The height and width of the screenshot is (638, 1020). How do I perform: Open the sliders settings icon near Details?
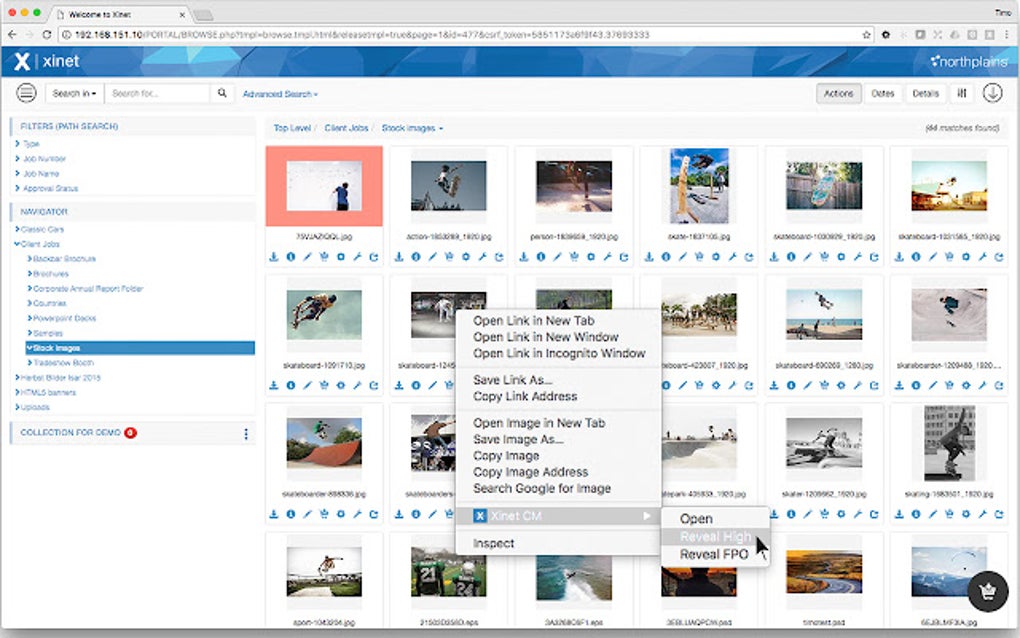[961, 94]
